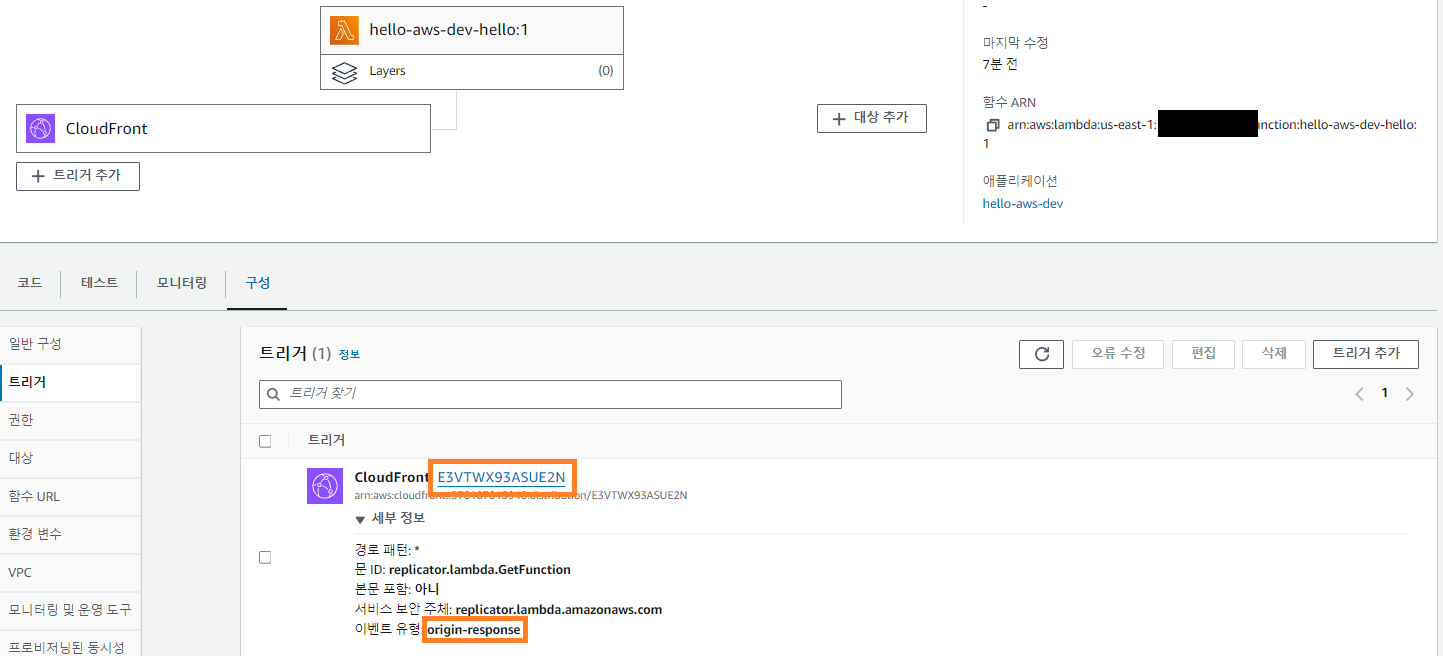Select the CloudFront trigger row checkbox
Image resolution: width=1443 pixels, height=656 pixels.
(265, 557)
